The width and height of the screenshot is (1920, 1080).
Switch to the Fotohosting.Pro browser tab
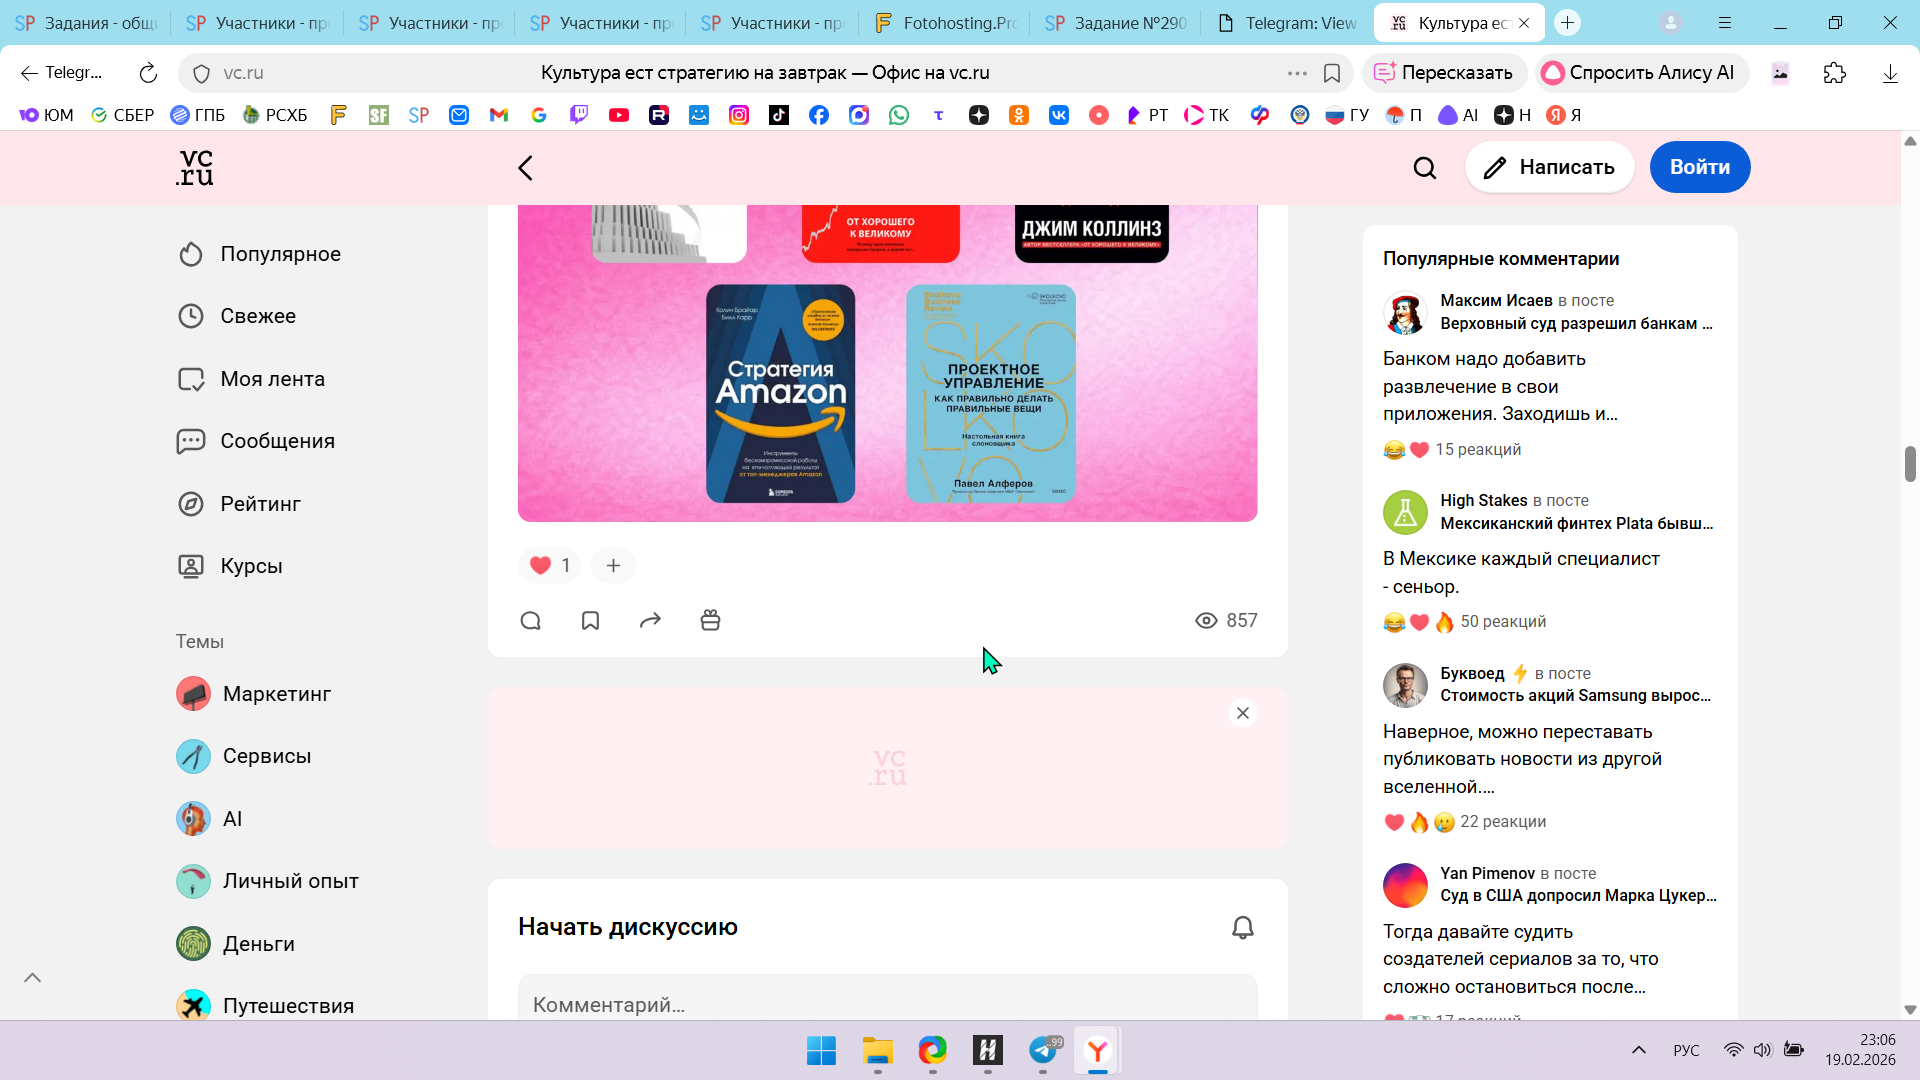click(x=945, y=23)
